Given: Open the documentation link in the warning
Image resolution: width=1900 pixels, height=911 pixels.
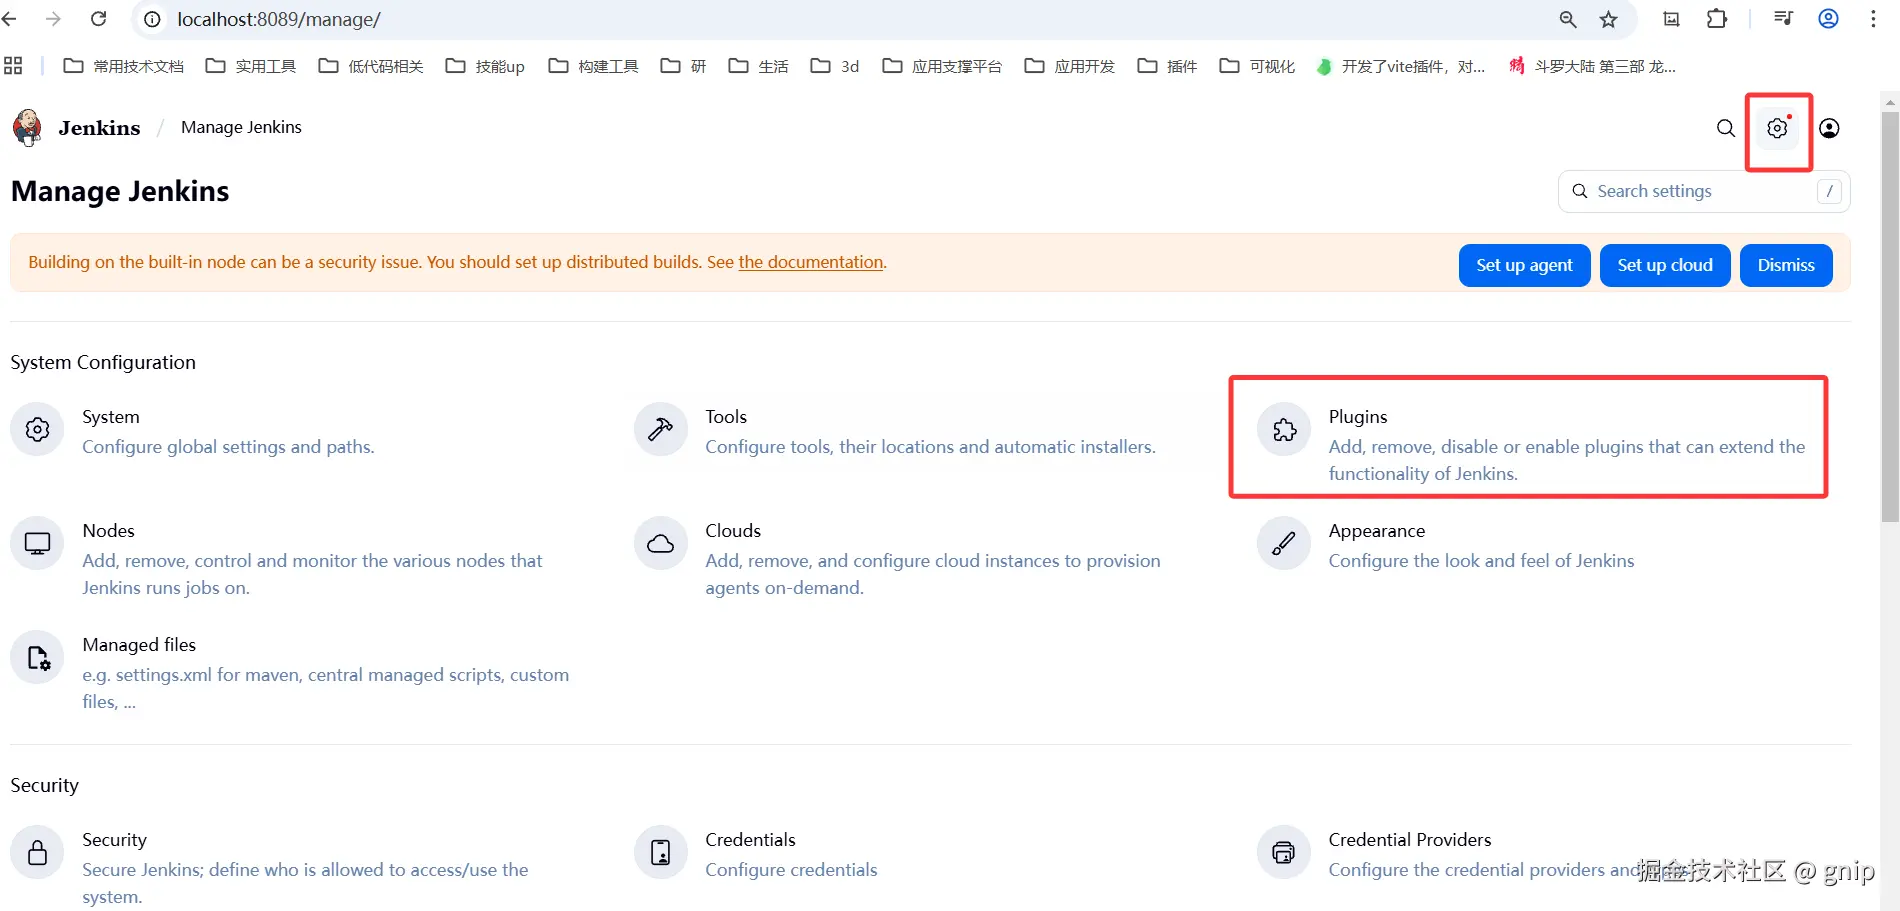Looking at the screenshot, I should point(811,262).
